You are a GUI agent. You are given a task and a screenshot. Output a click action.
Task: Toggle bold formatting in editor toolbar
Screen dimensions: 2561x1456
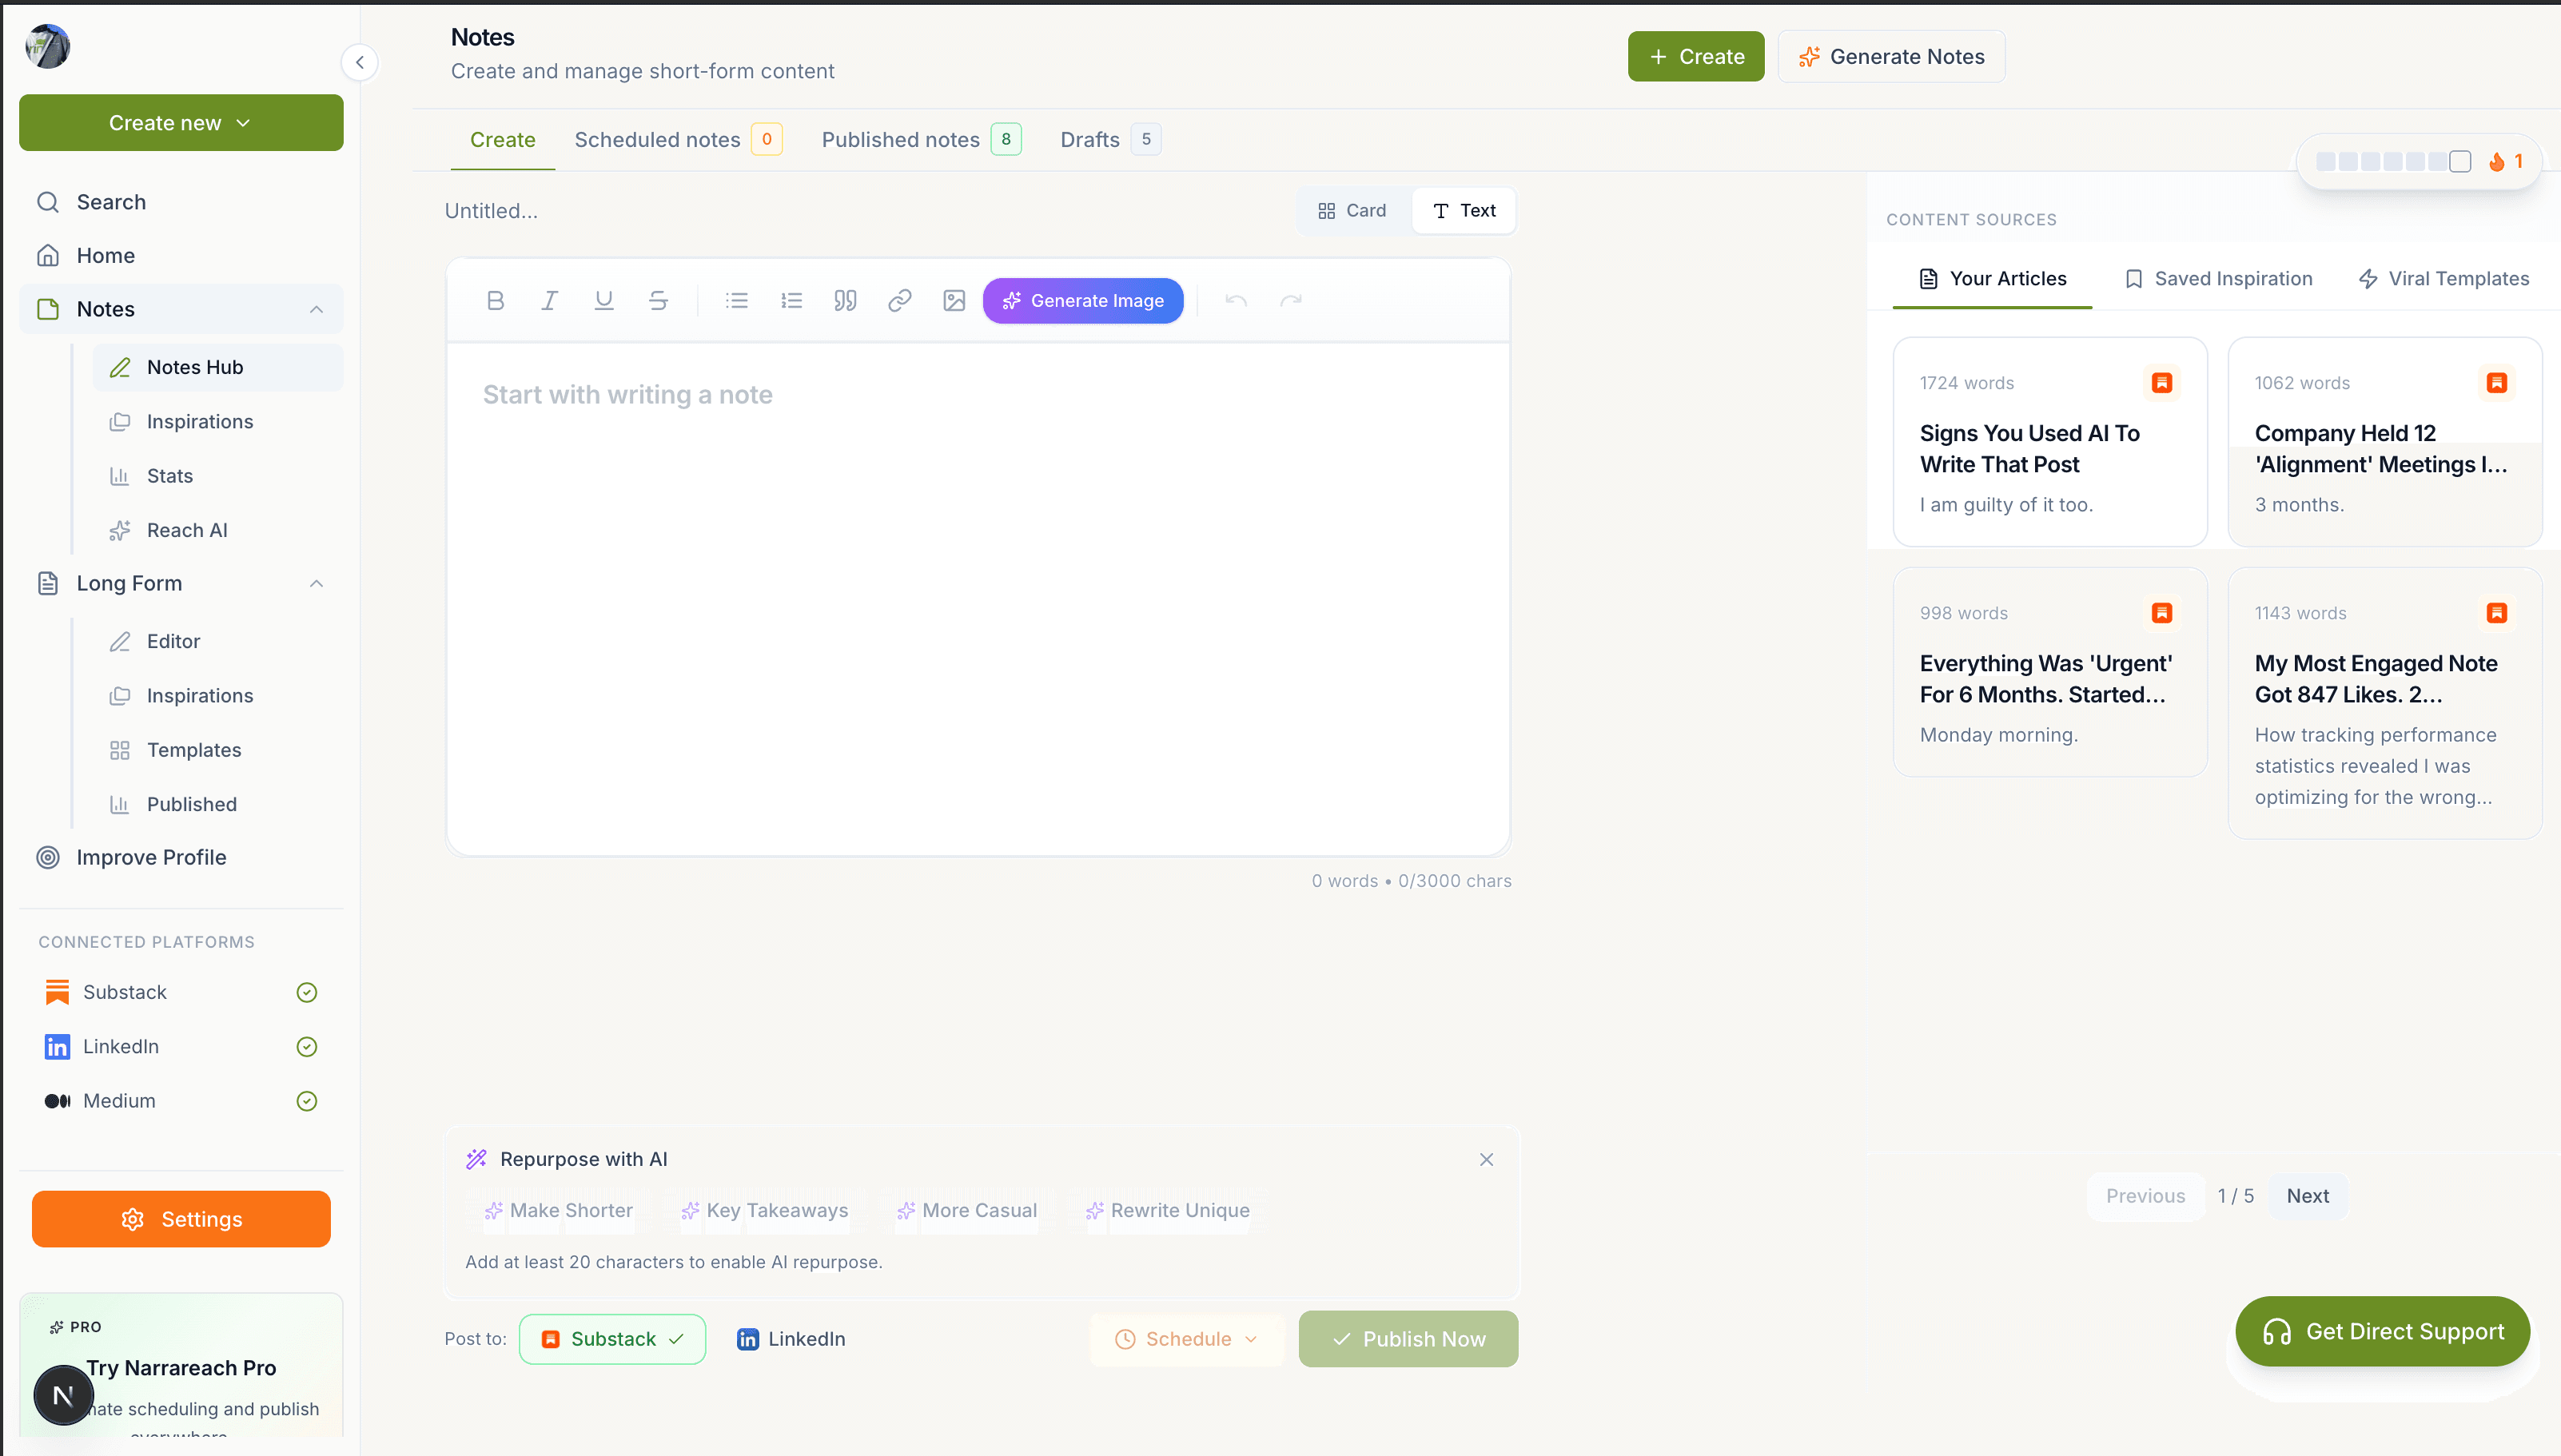(495, 300)
